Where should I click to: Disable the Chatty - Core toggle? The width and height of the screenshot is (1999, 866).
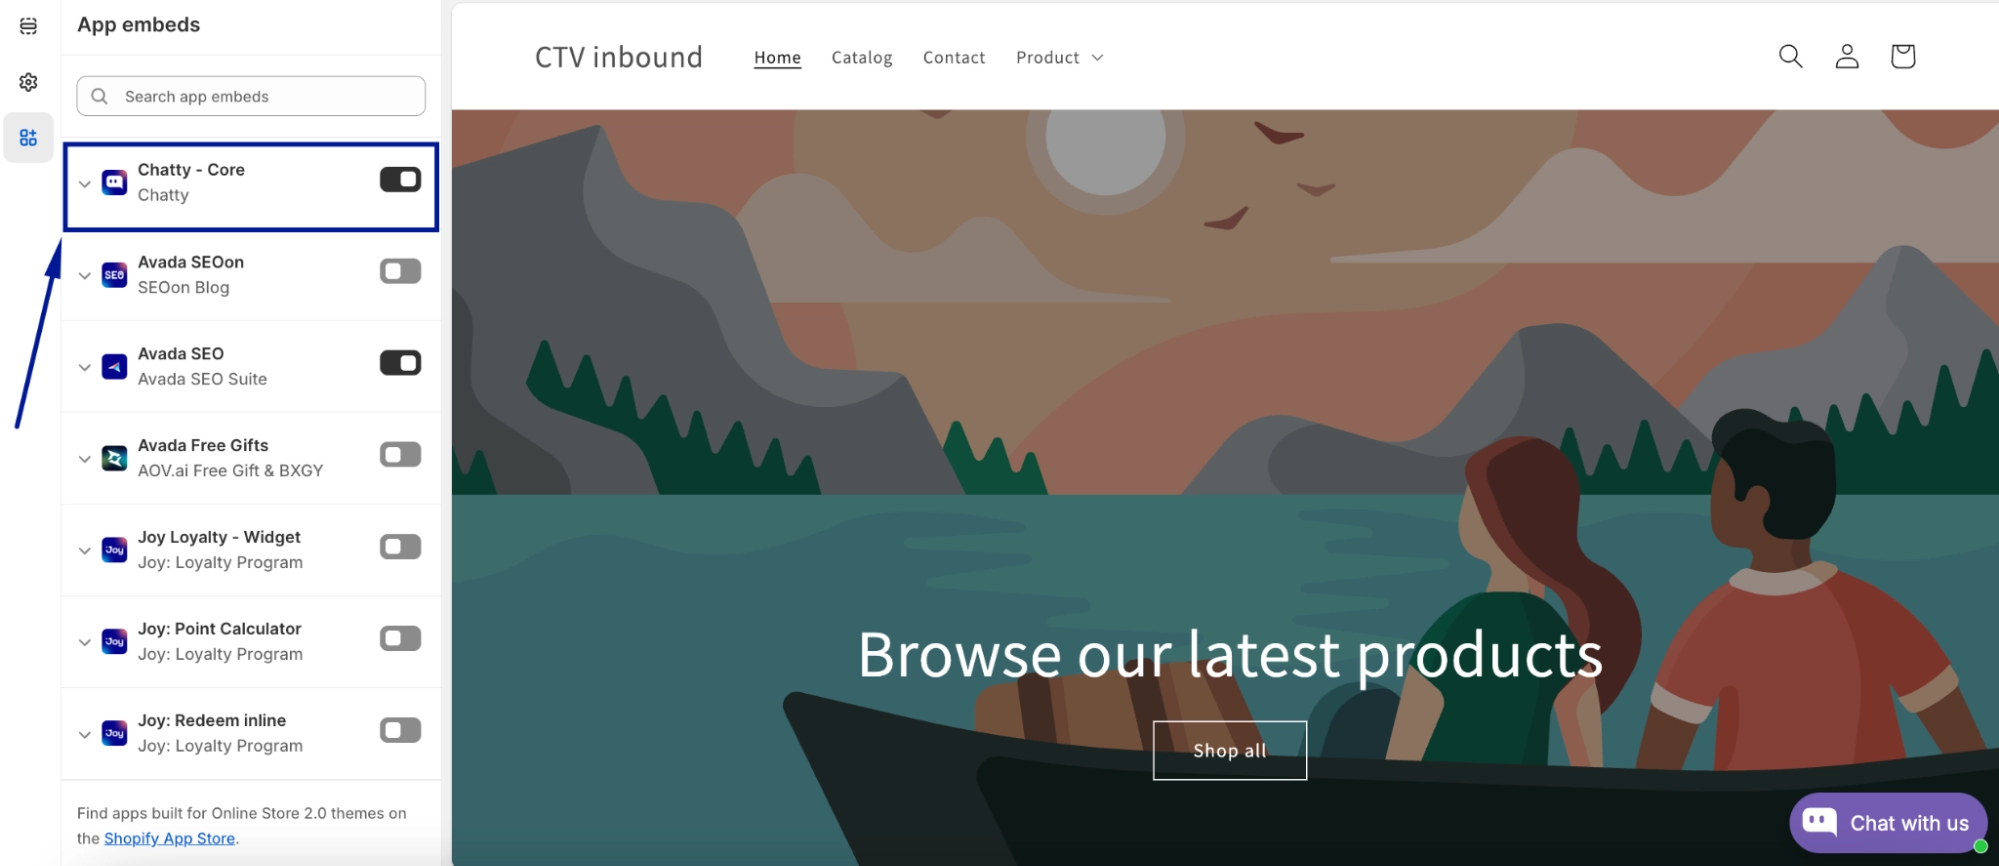400,179
